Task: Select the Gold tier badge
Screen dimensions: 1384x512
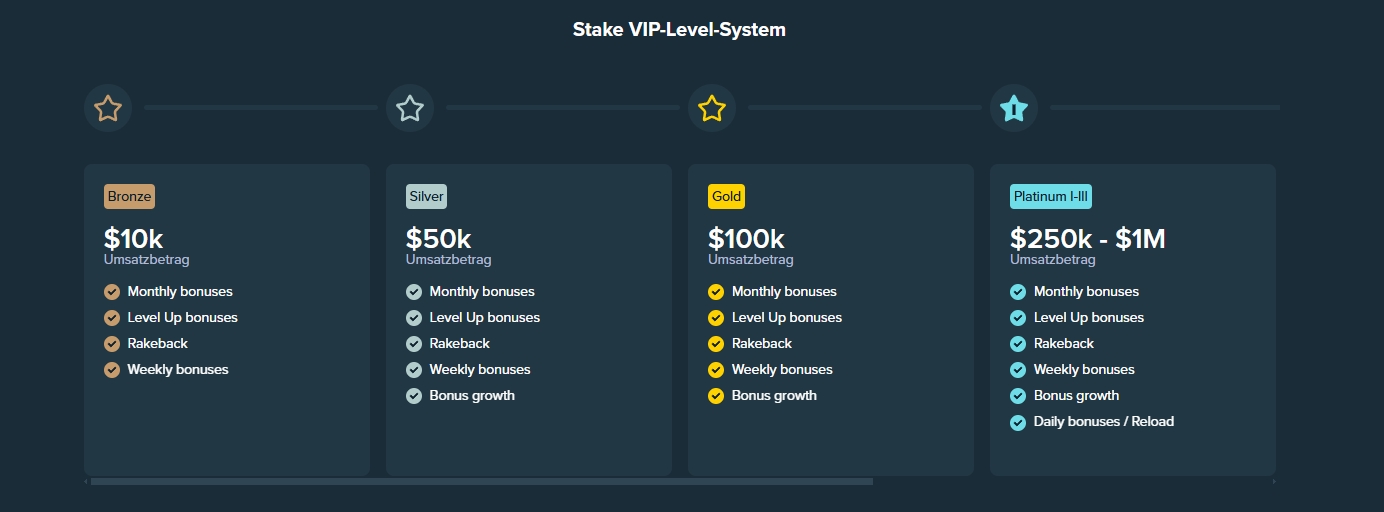Action: click(x=726, y=196)
